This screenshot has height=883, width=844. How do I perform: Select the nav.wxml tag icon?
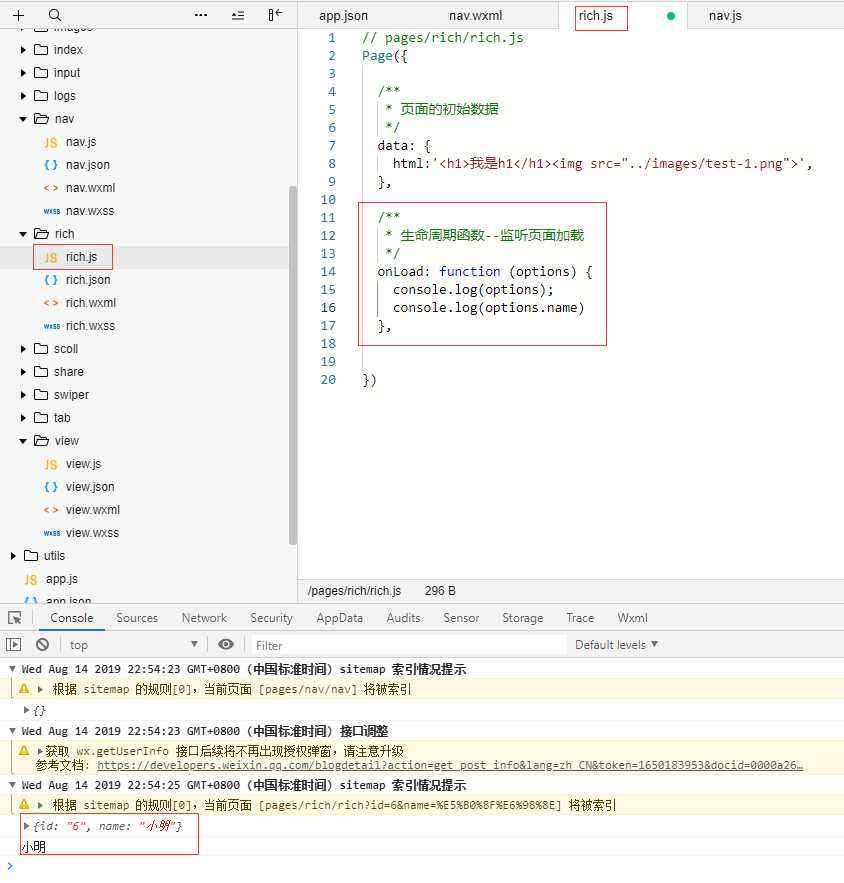click(x=51, y=188)
